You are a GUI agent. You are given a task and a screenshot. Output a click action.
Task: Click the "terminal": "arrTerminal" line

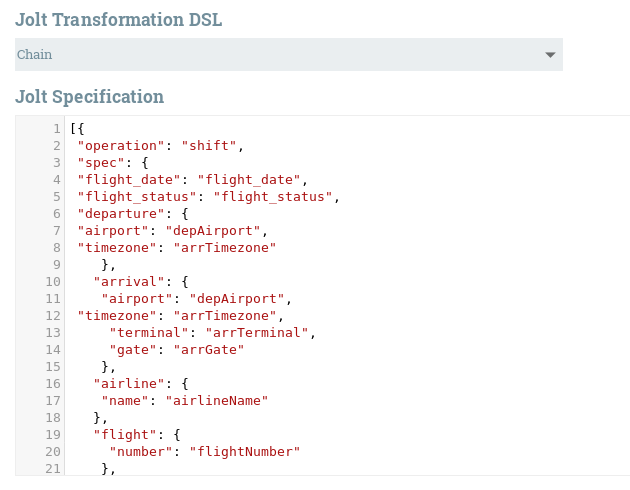click(213, 333)
